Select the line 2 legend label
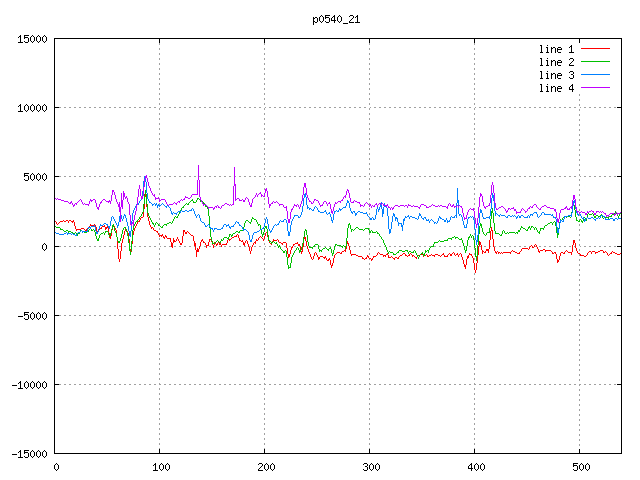The image size is (640, 480). coord(557,62)
